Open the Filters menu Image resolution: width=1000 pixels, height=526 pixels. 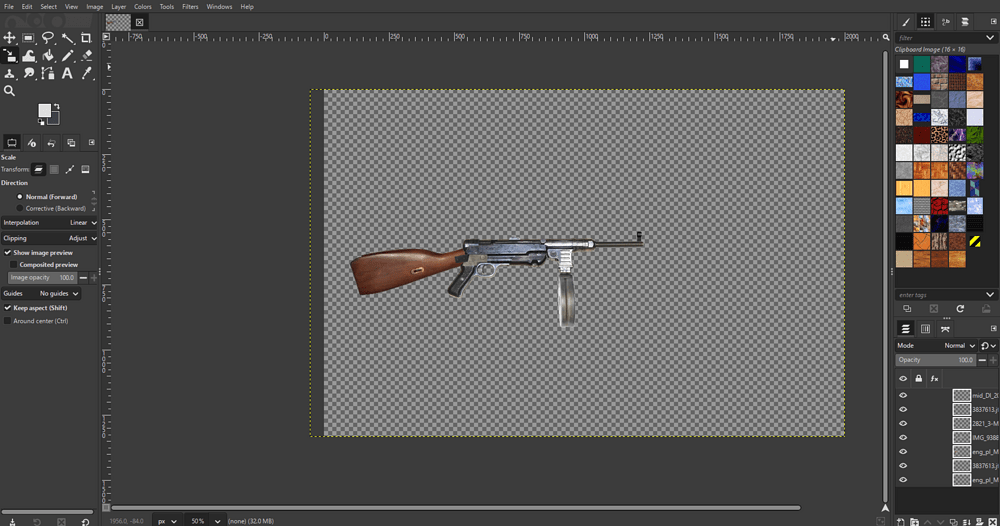point(190,6)
